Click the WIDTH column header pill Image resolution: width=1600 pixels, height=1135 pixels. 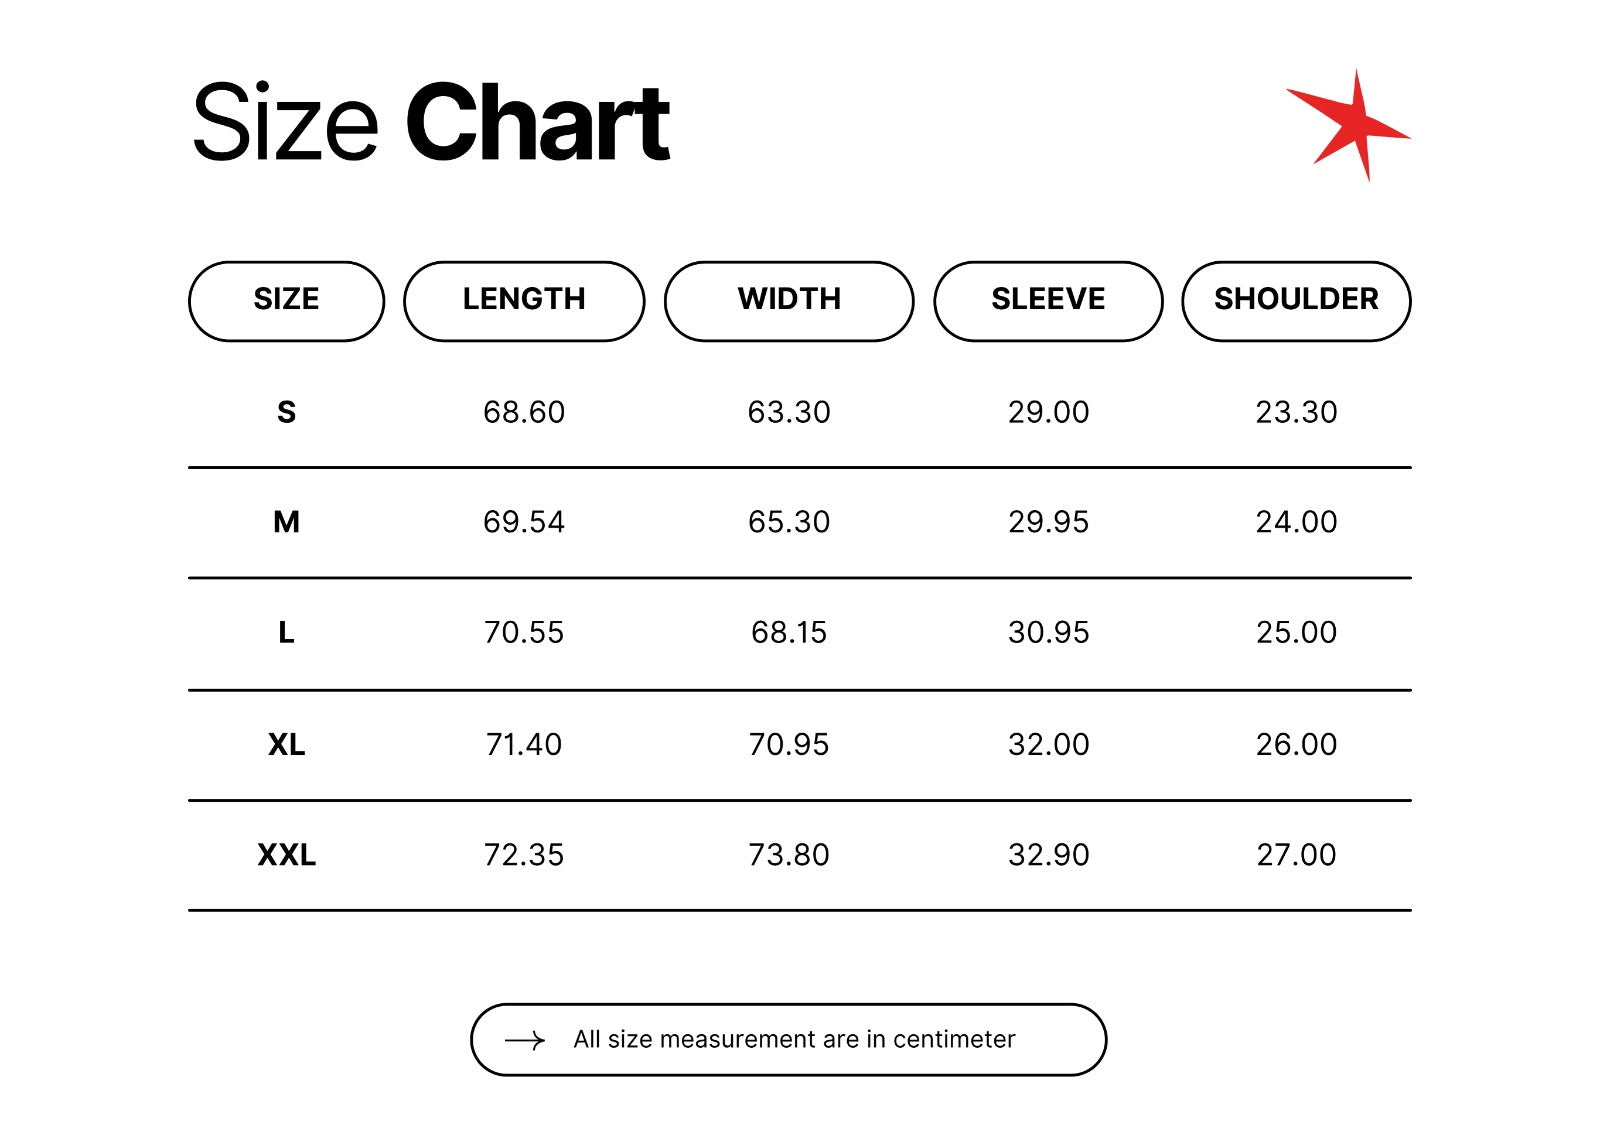coord(789,300)
